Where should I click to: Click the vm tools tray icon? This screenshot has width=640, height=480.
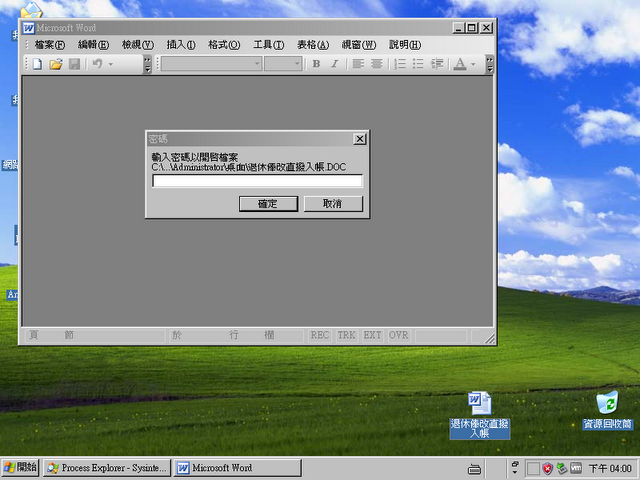[x=576, y=468]
